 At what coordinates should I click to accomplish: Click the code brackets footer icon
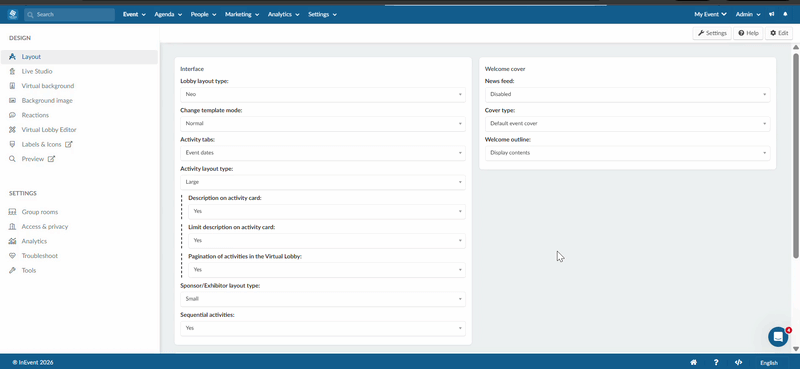click(x=739, y=362)
